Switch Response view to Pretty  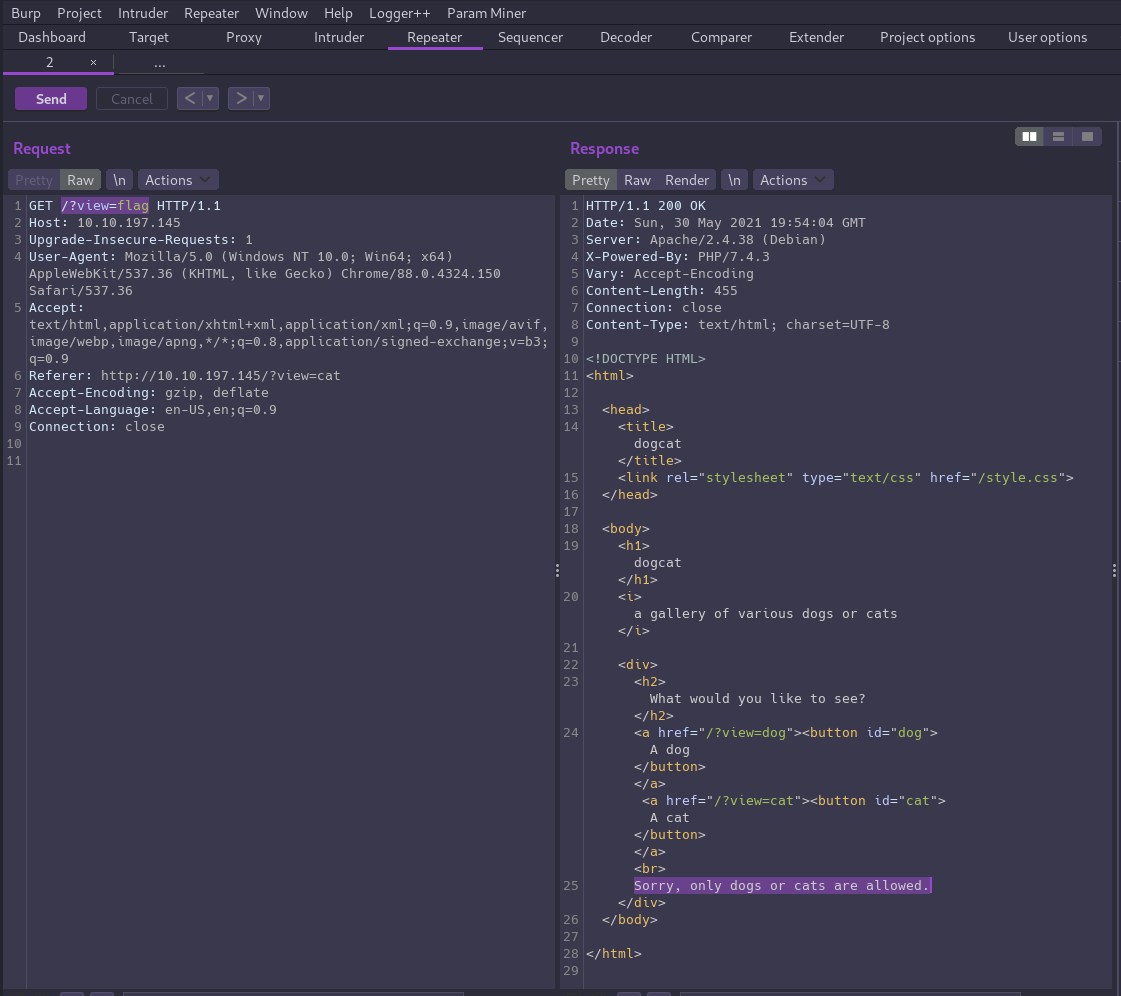click(x=591, y=180)
